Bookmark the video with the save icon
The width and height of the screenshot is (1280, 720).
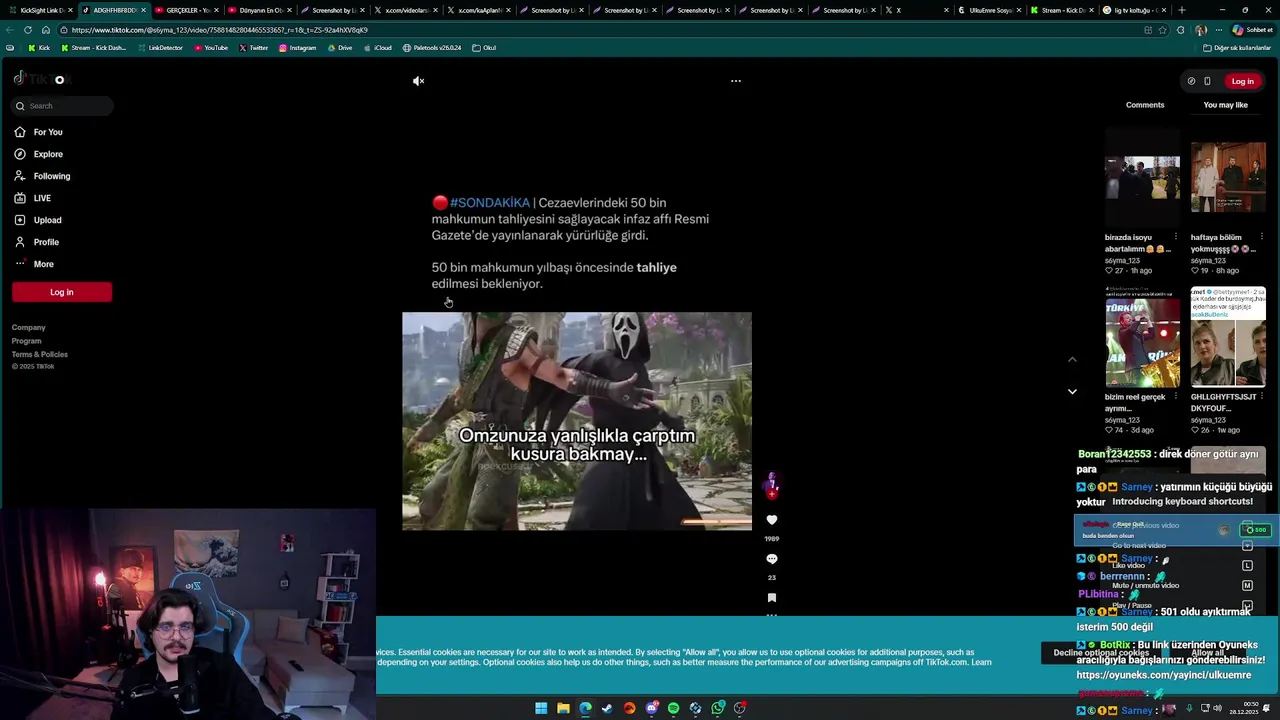pyautogui.click(x=772, y=598)
